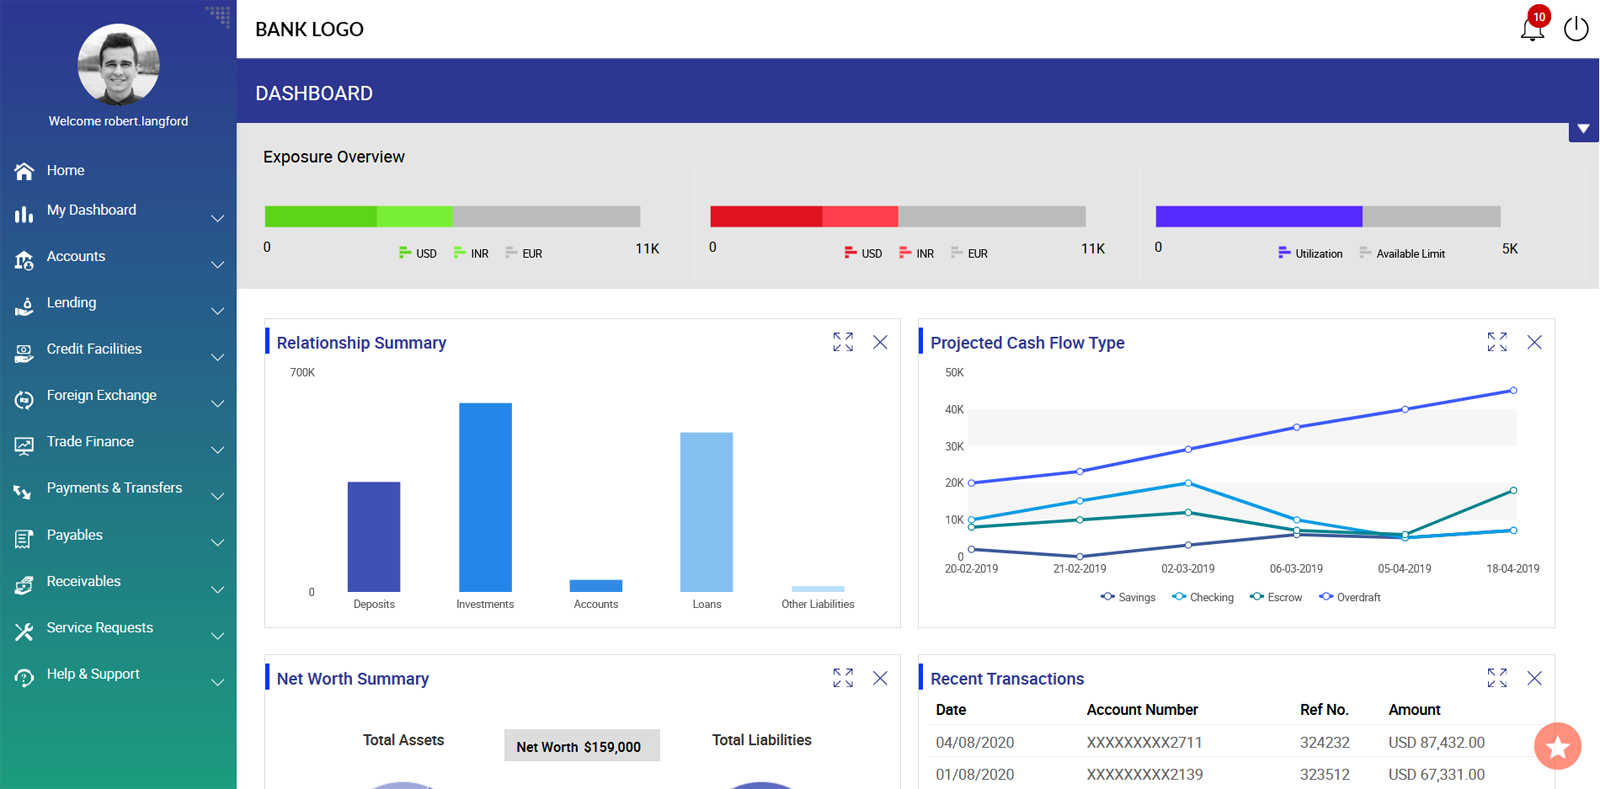Click the Amount column header
This screenshot has width=1600, height=789.
(1414, 710)
